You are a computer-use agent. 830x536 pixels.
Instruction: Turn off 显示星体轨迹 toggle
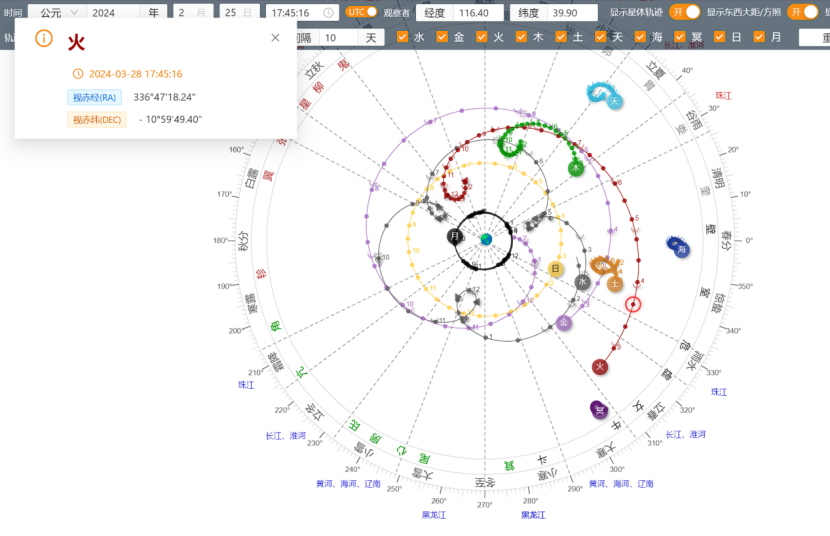pos(685,12)
